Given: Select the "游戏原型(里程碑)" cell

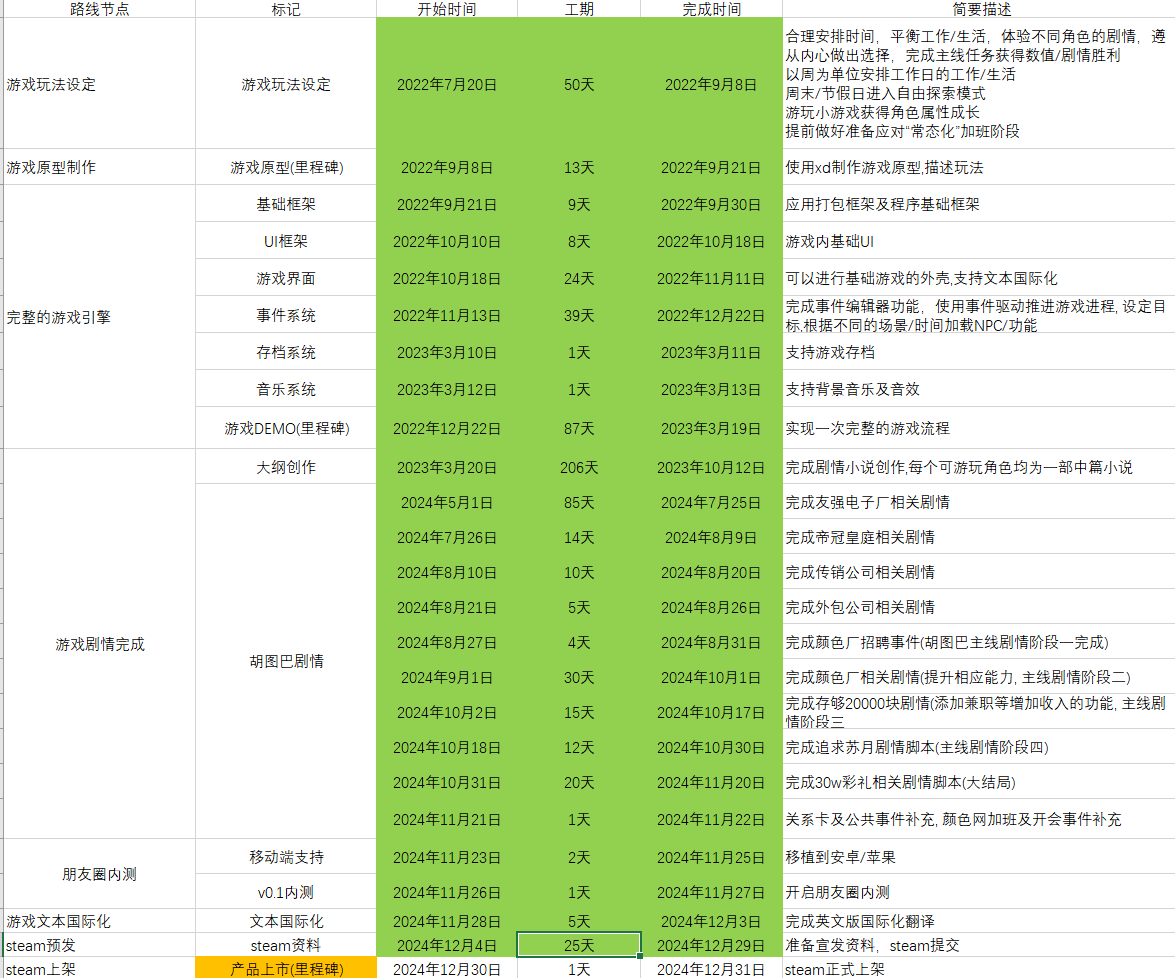Looking at the screenshot, I should coord(286,167).
